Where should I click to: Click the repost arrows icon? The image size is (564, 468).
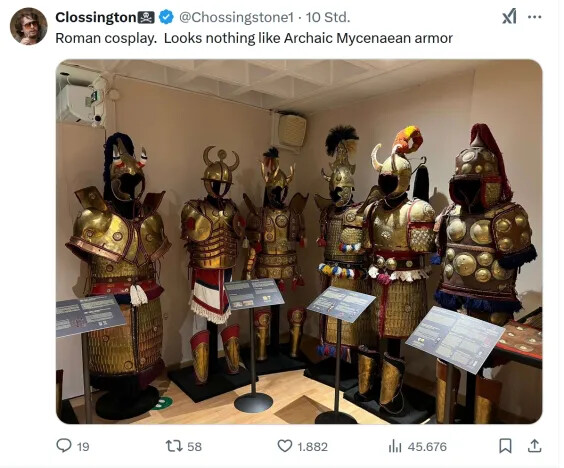pos(173,446)
